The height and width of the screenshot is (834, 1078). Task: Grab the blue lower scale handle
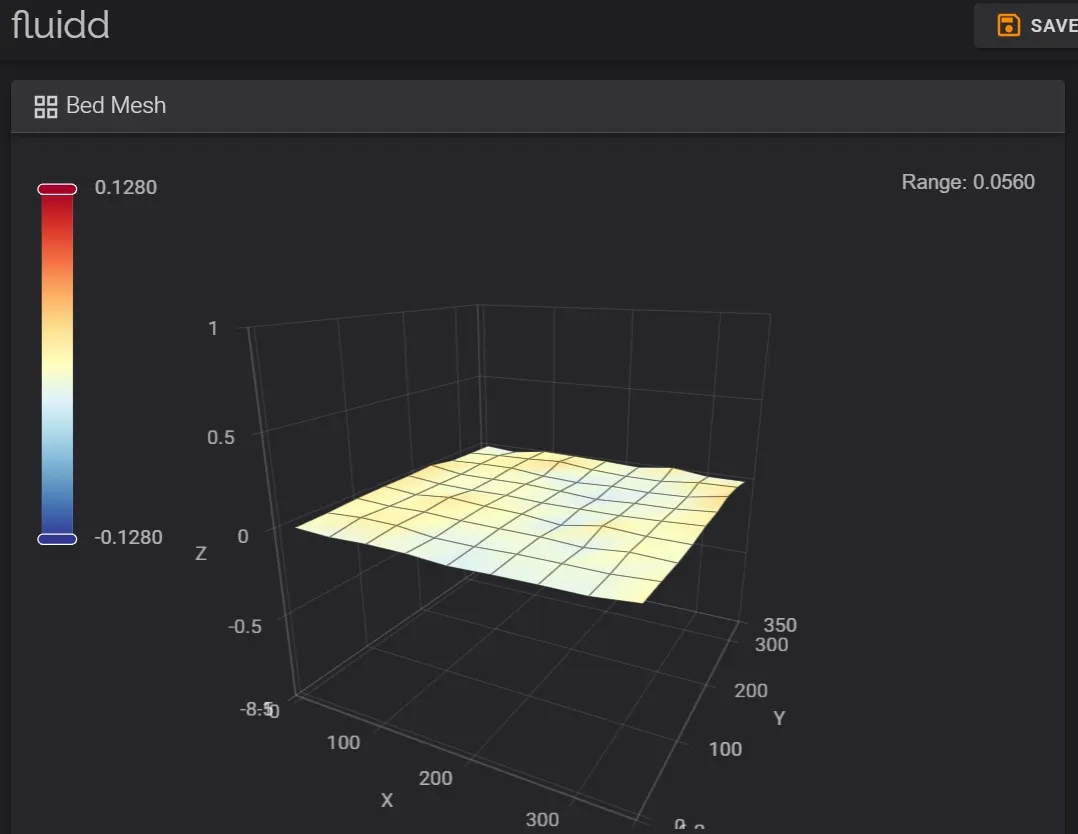point(57,539)
